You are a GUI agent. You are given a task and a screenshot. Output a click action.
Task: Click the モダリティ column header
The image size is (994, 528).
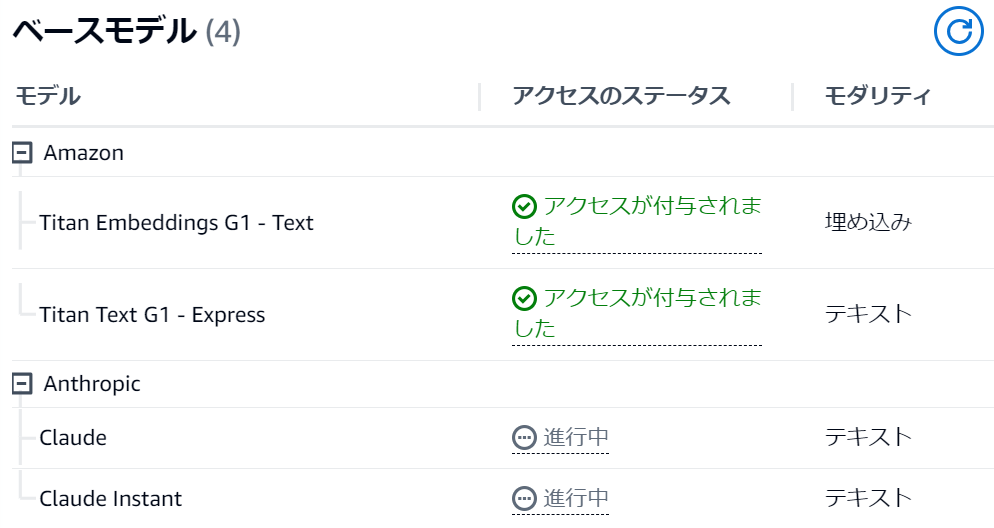[x=877, y=96]
